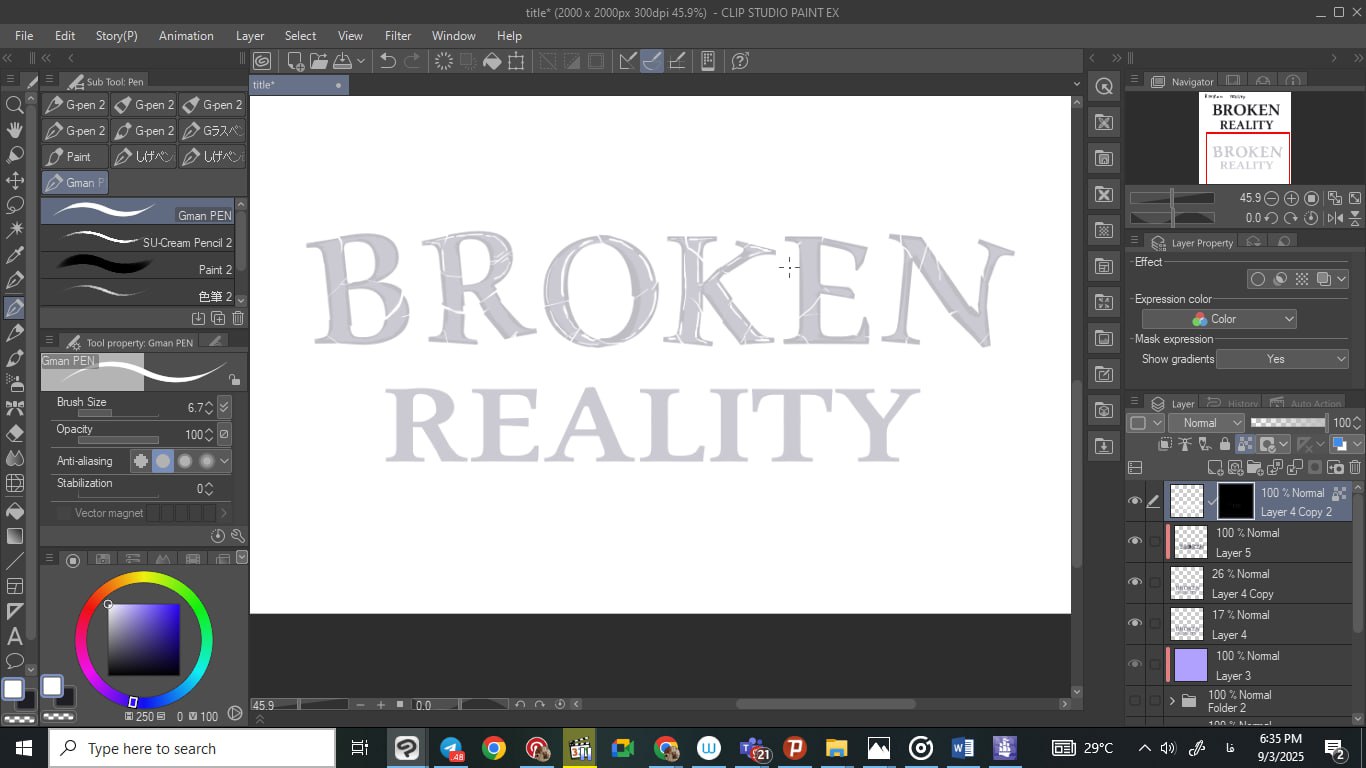
Task: Toggle visibility of Layer 3
Action: coord(1134,664)
